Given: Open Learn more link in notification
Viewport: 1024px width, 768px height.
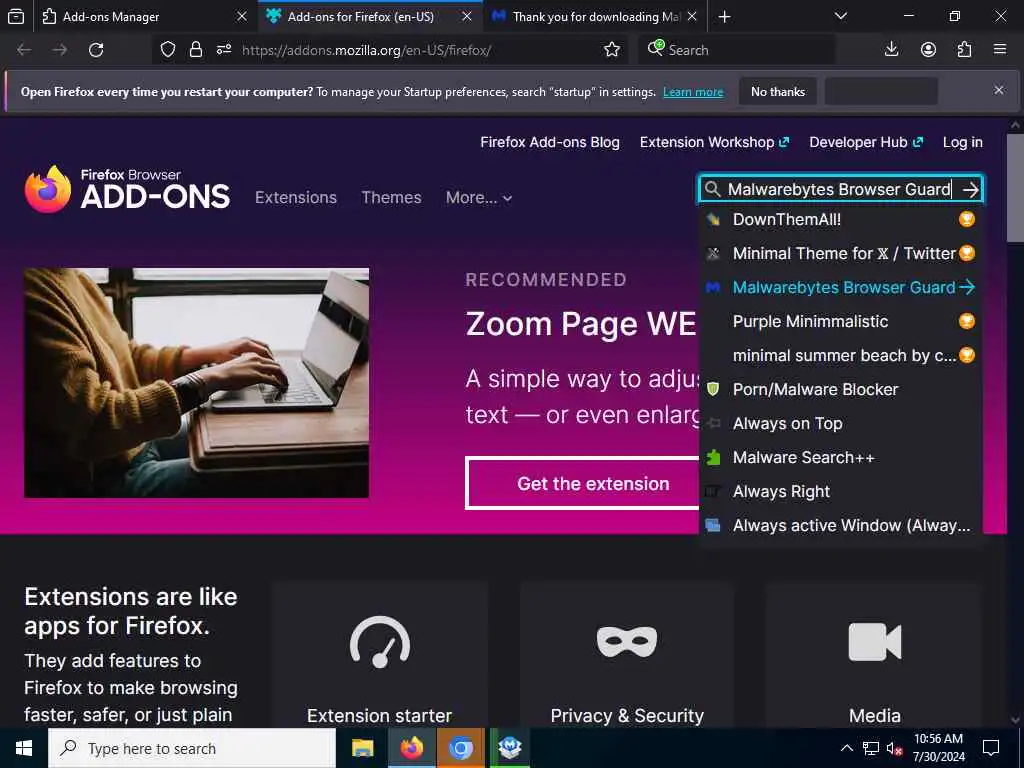Looking at the screenshot, I should tap(693, 92).
